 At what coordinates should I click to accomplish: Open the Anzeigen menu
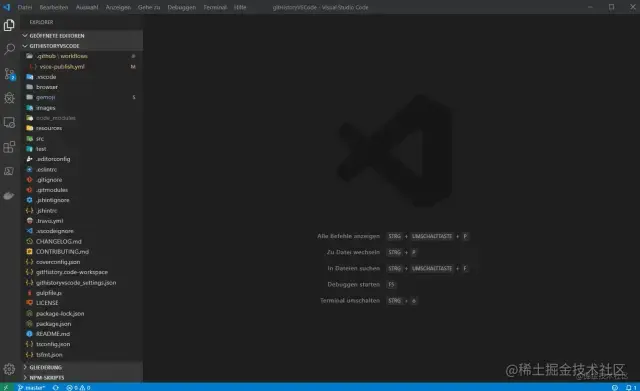click(x=118, y=7)
